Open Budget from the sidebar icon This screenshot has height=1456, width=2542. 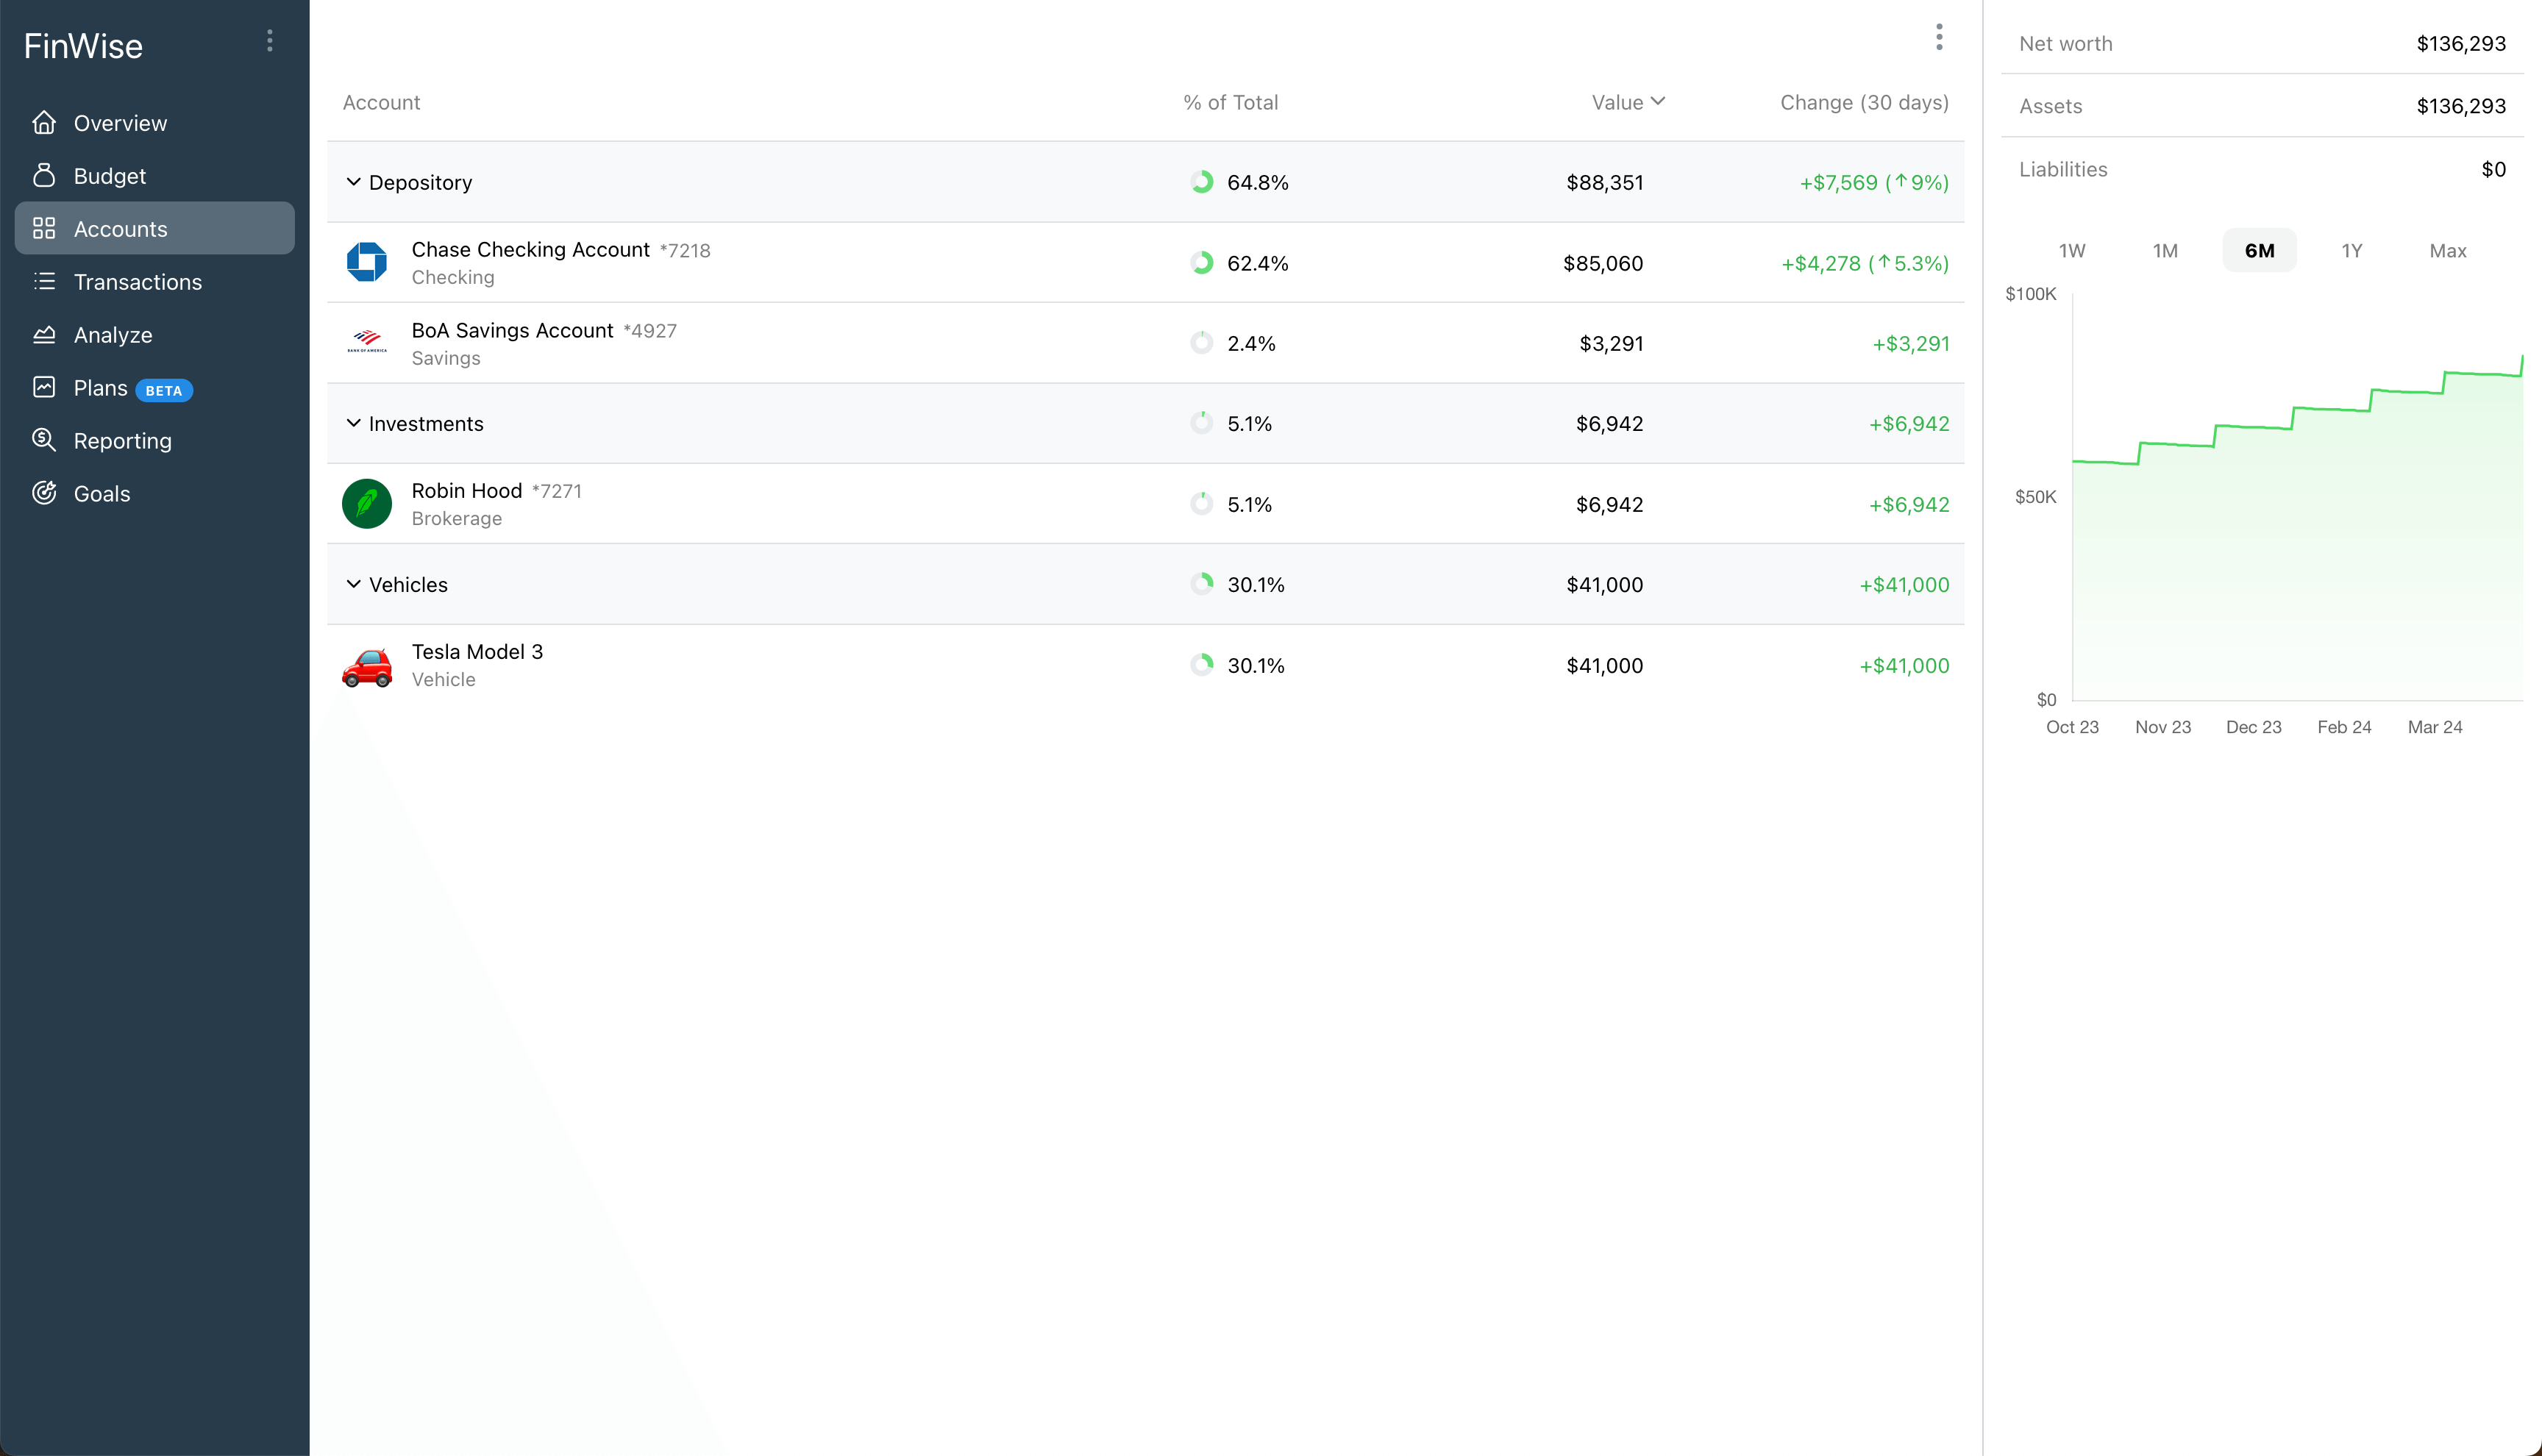[45, 175]
